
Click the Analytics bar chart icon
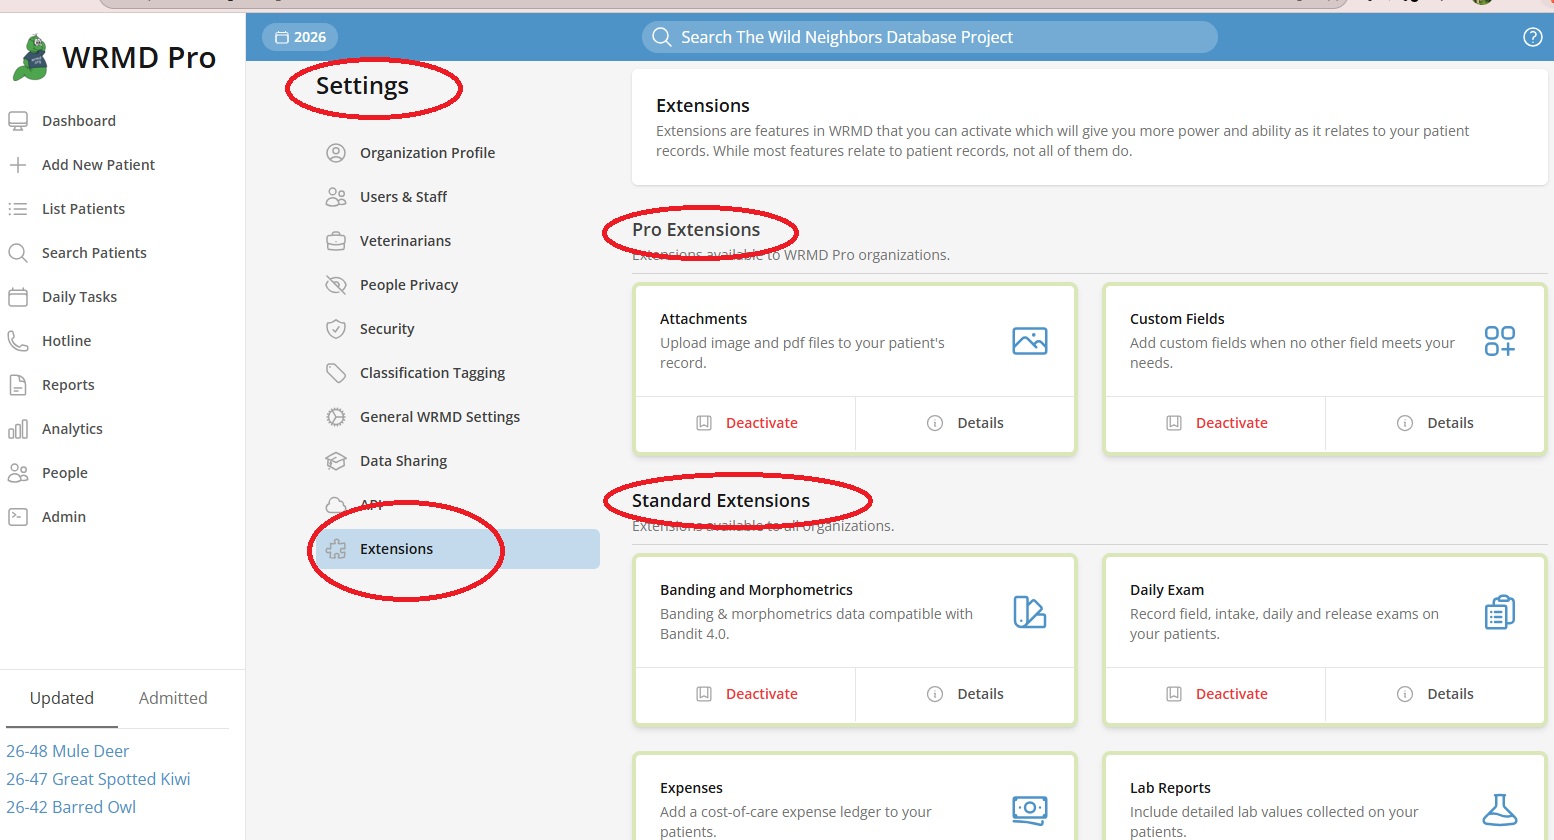pos(18,429)
